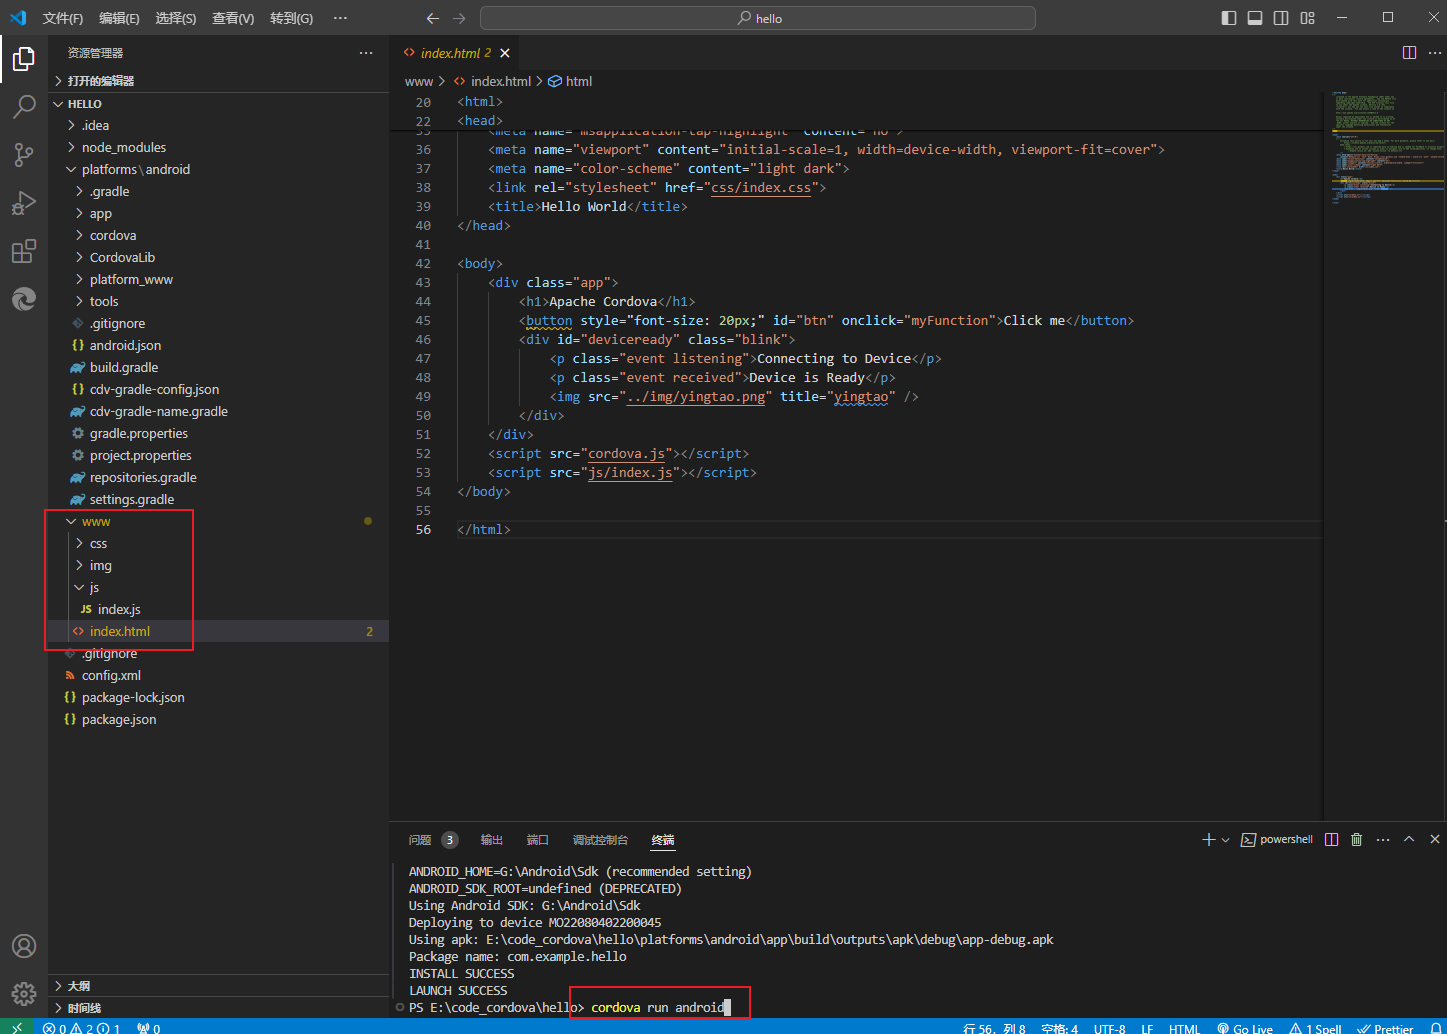
Task: Open the Manage settings gear
Action: tap(24, 994)
